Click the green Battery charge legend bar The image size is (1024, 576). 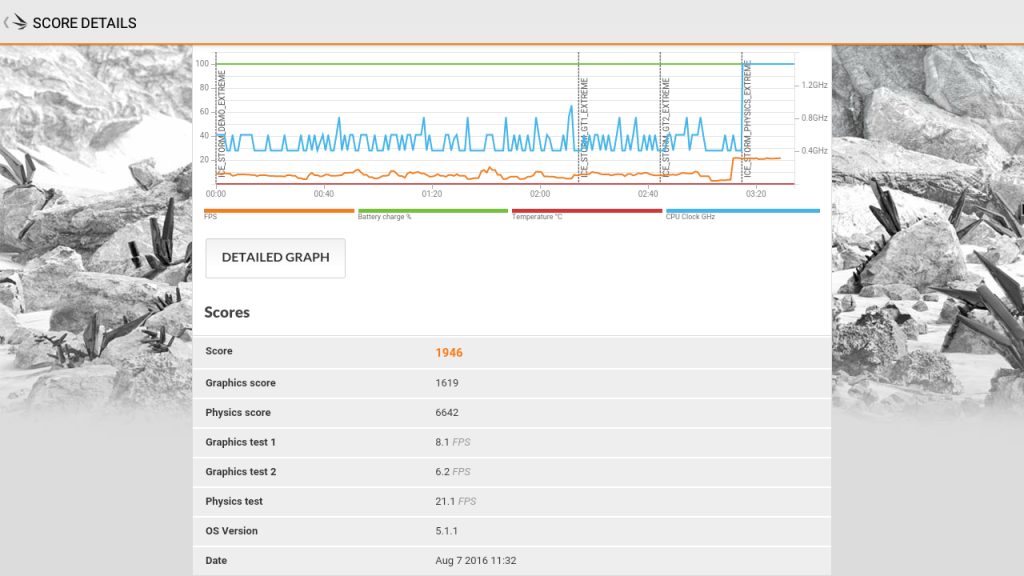click(433, 211)
